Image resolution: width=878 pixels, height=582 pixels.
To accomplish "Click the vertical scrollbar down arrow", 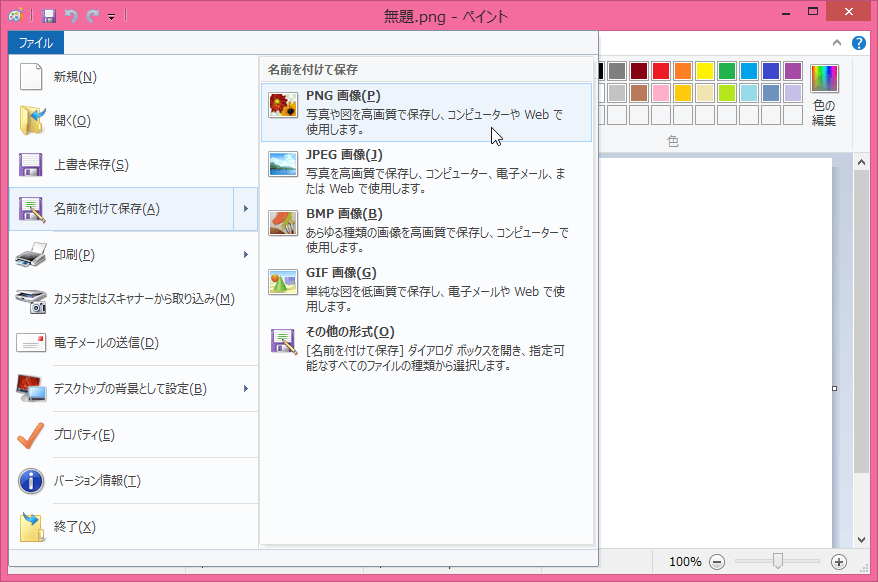I will tap(861, 540).
